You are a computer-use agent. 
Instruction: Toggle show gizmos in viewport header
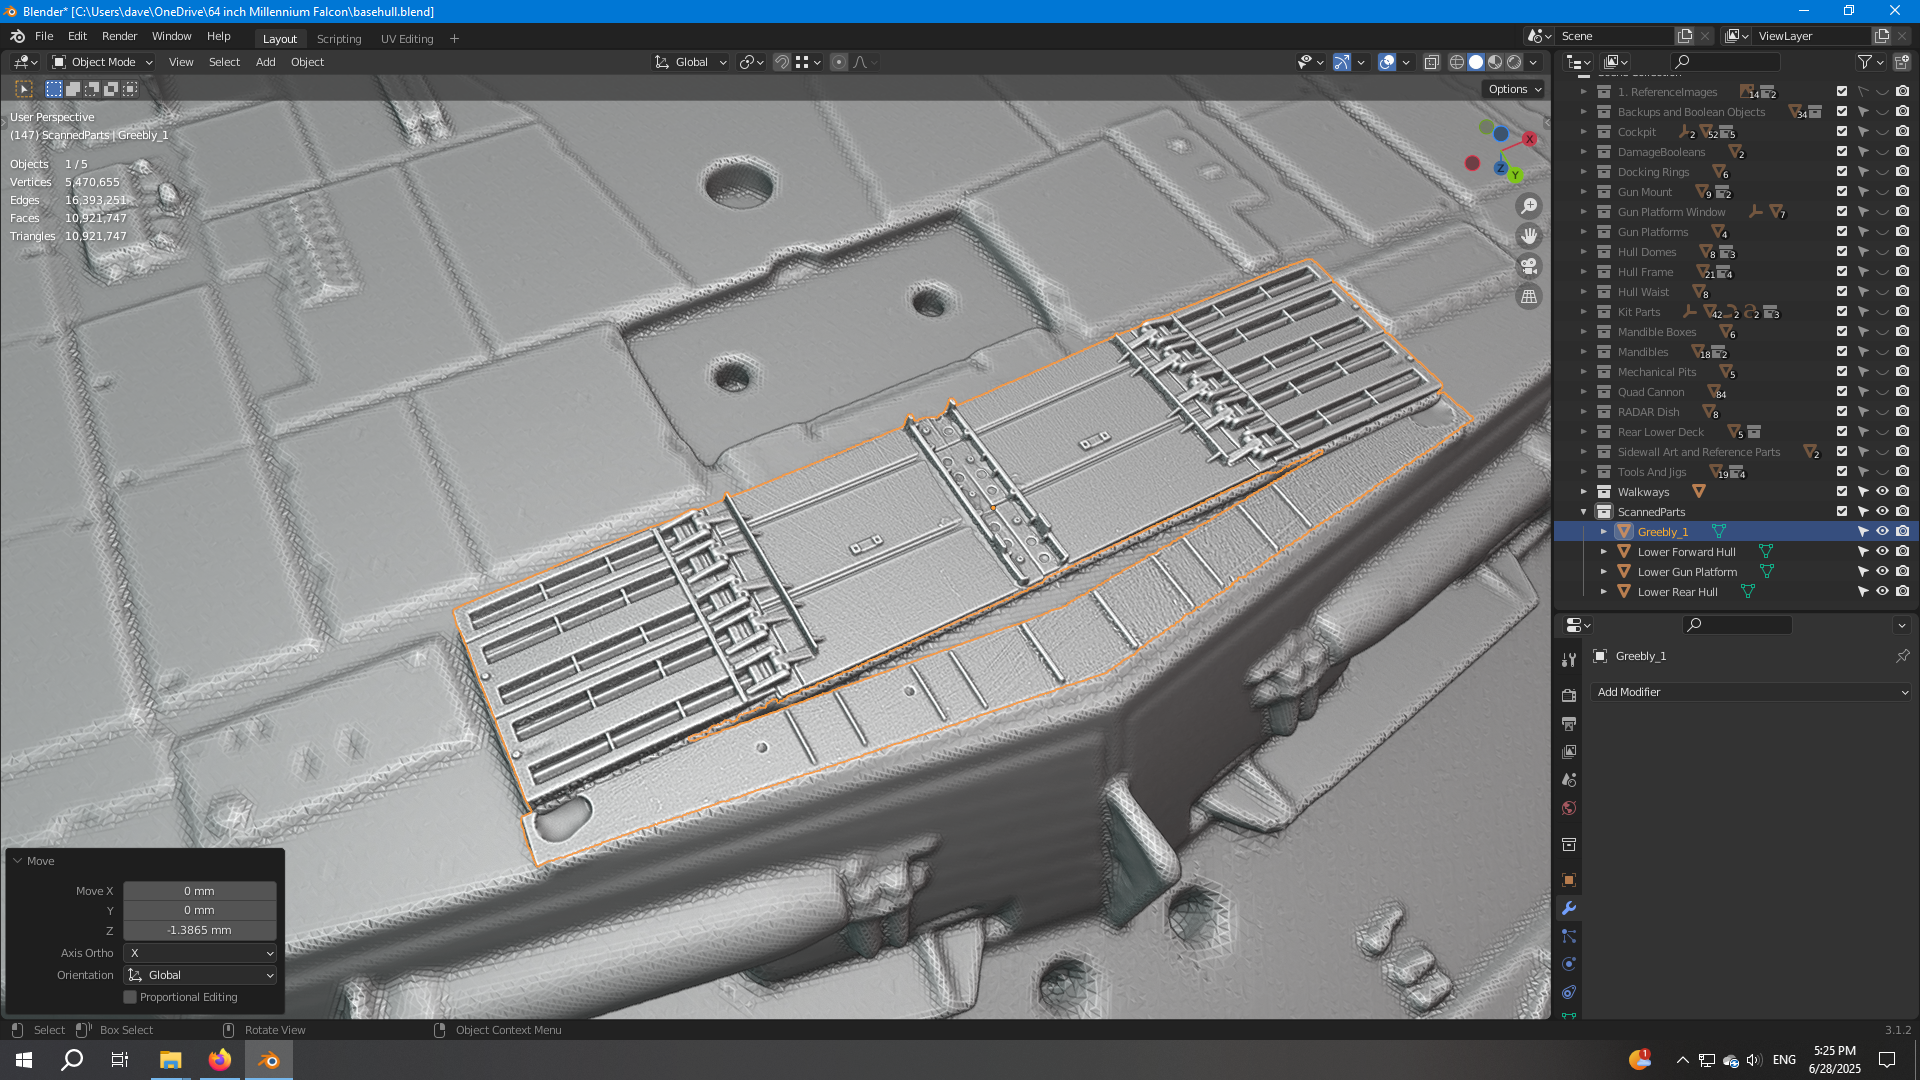coord(1342,62)
